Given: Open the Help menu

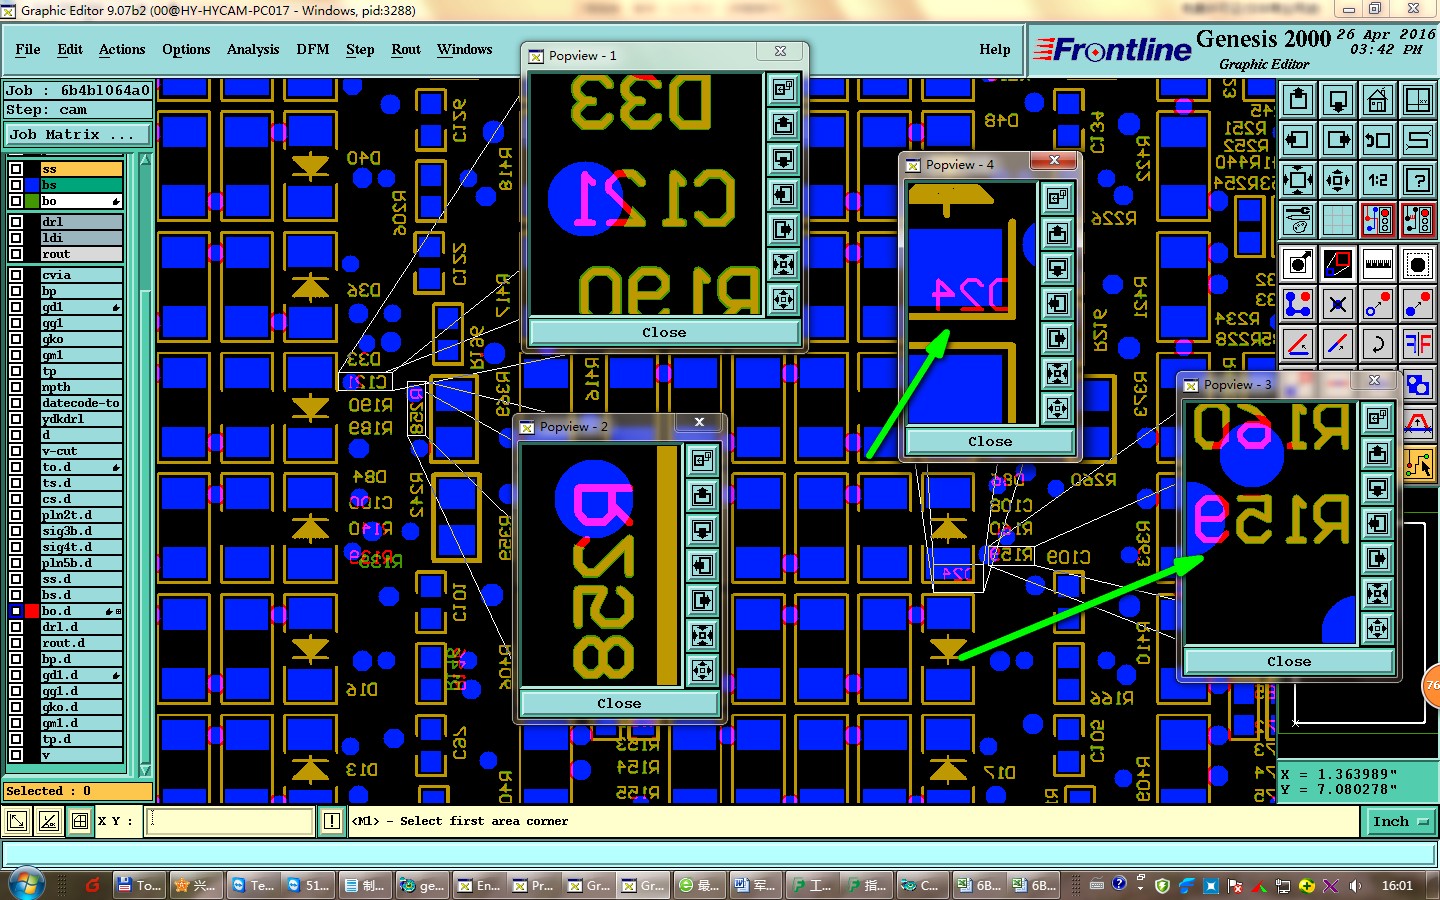Looking at the screenshot, I should click(x=995, y=49).
